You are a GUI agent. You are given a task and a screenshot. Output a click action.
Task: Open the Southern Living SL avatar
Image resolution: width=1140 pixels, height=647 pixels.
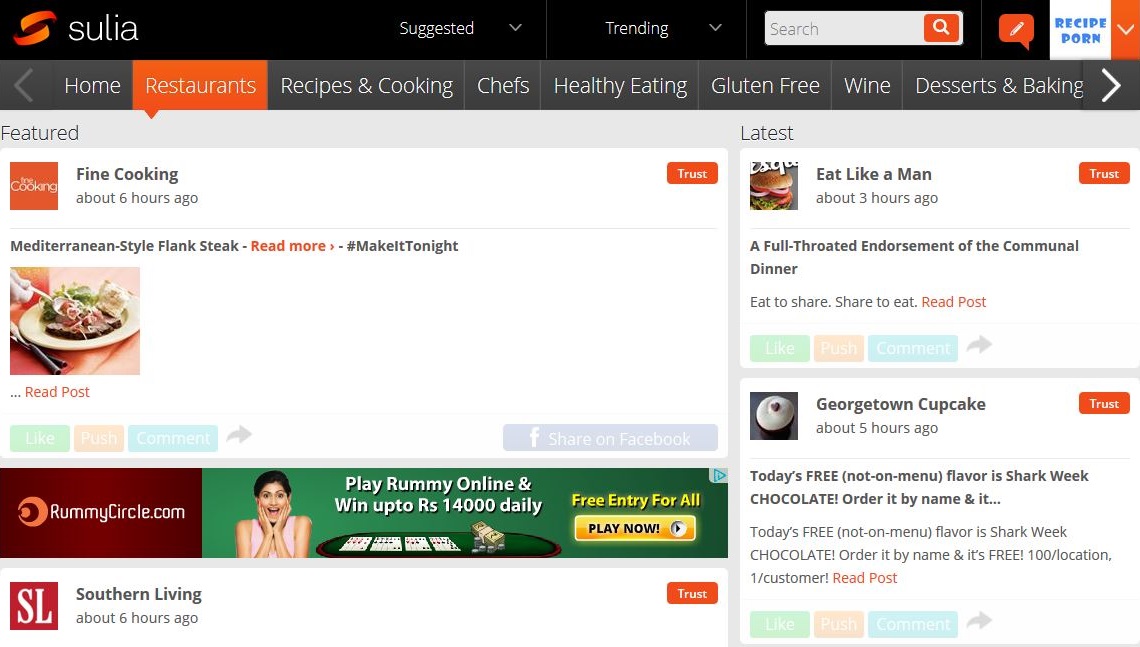(34, 606)
